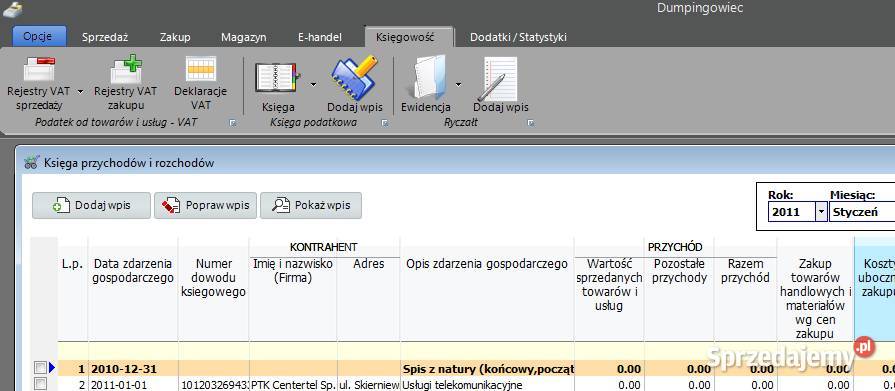
Task: Select the PTK Centertel Sp. cell
Action: pos(293,385)
